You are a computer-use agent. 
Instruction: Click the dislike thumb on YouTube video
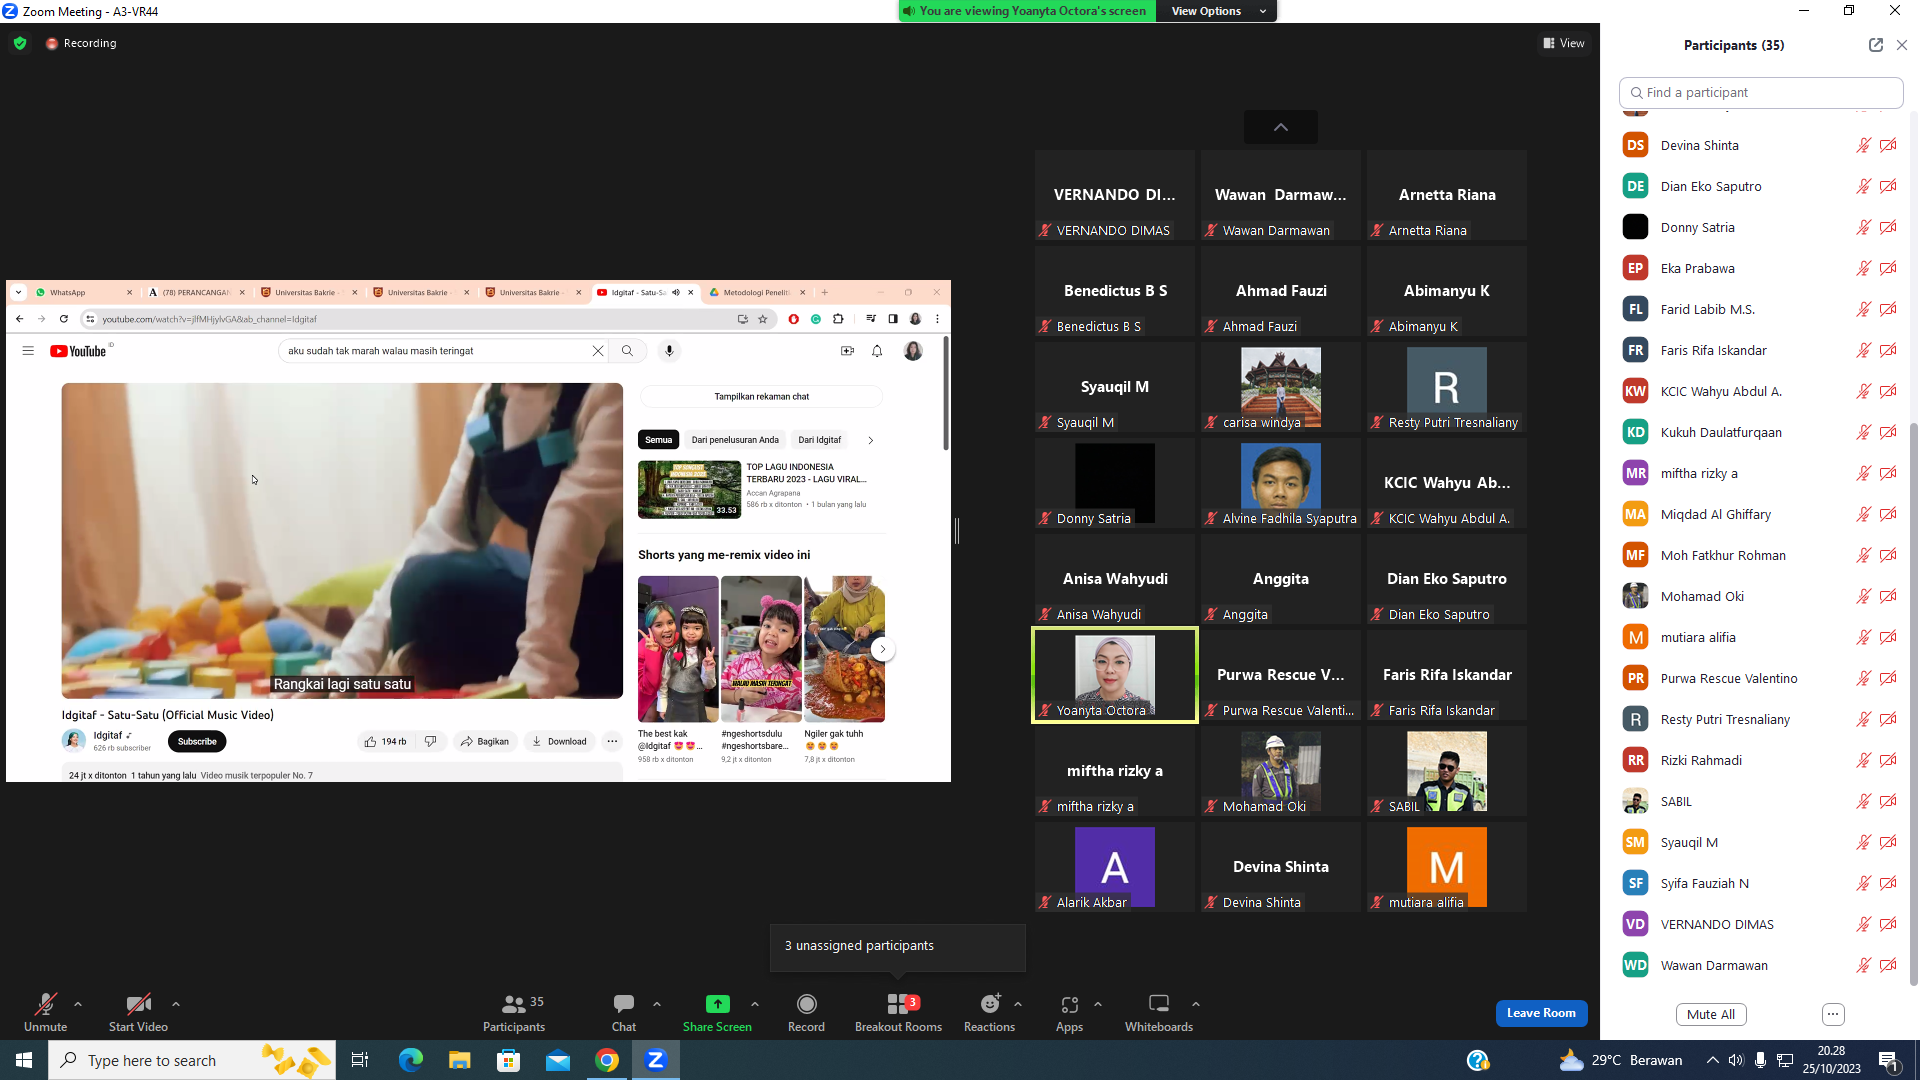430,741
